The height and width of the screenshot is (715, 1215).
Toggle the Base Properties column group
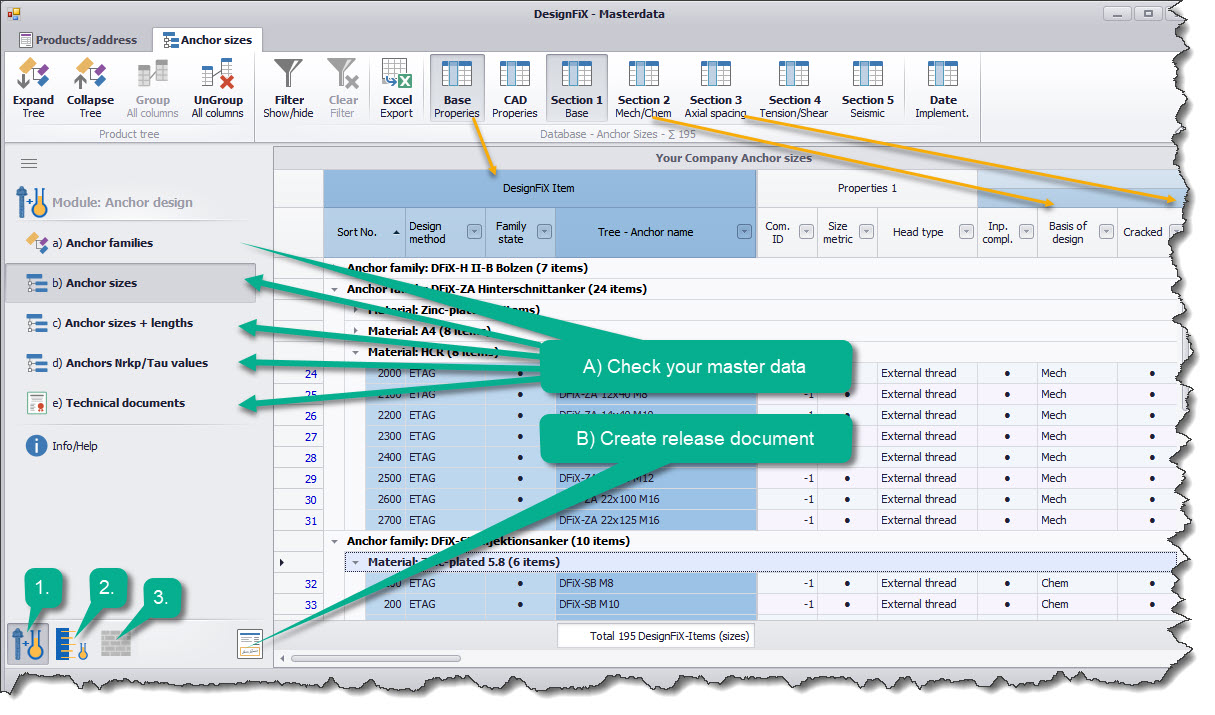click(x=457, y=88)
